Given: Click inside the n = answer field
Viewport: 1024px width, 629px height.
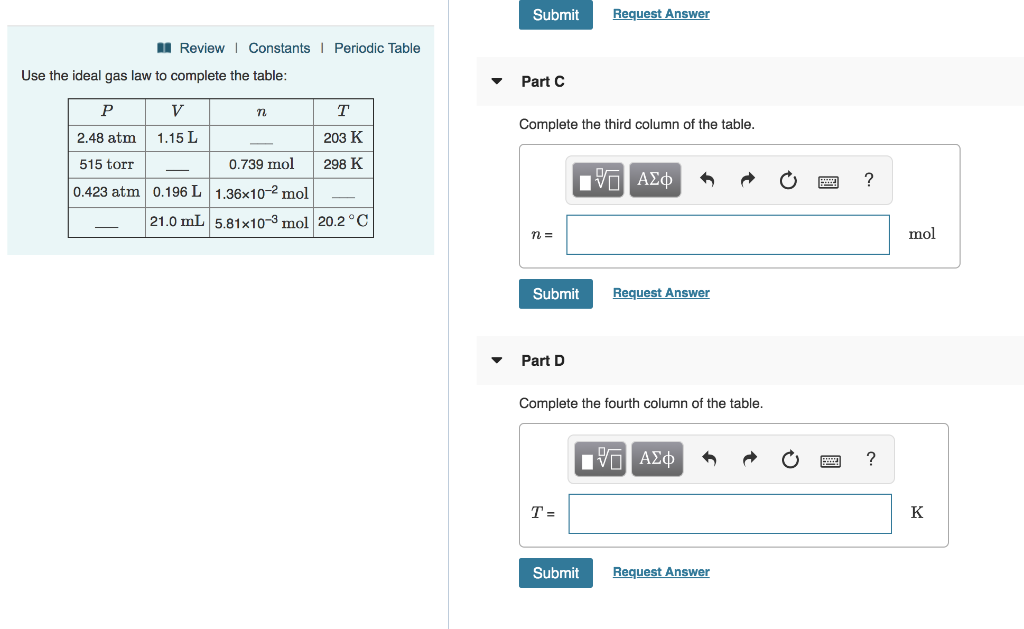Looking at the screenshot, I should tap(727, 234).
